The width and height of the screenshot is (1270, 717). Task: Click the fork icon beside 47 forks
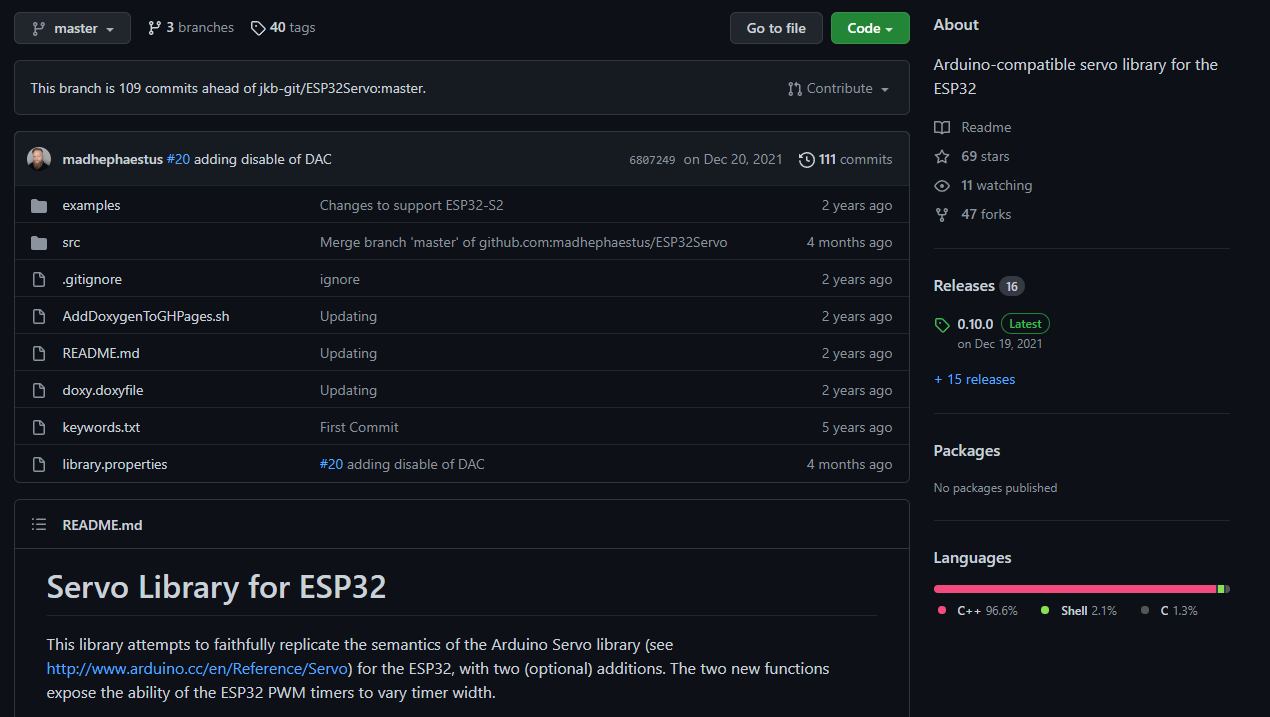click(942, 214)
